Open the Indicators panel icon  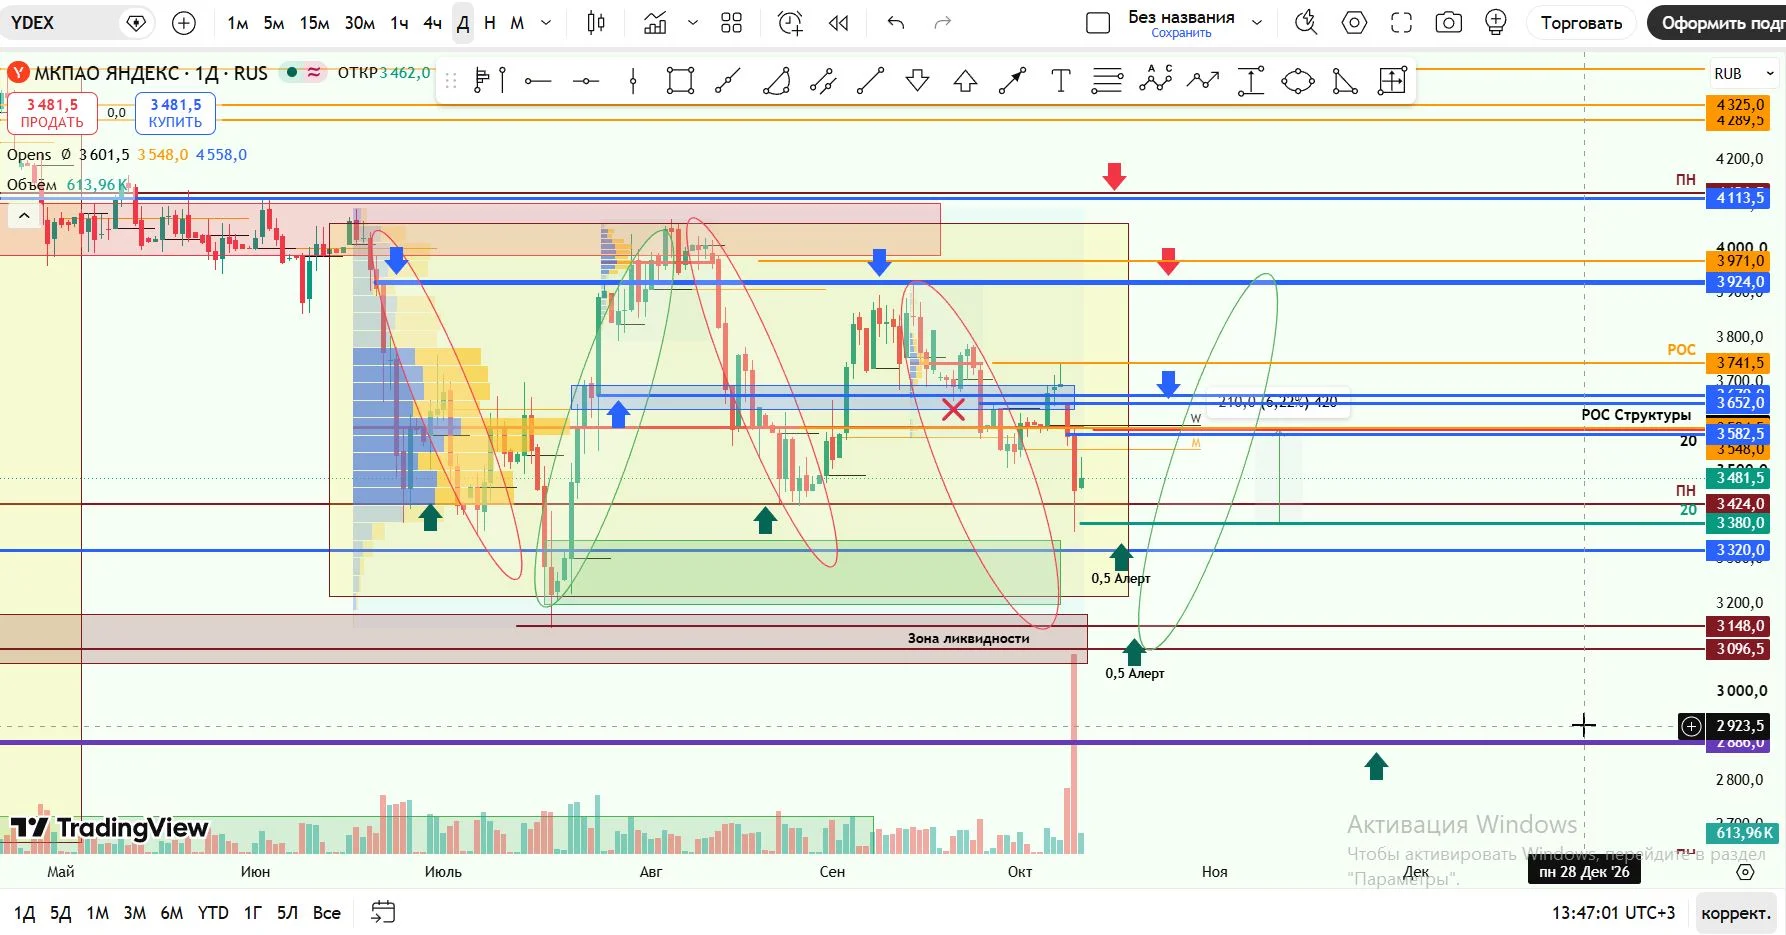click(655, 23)
